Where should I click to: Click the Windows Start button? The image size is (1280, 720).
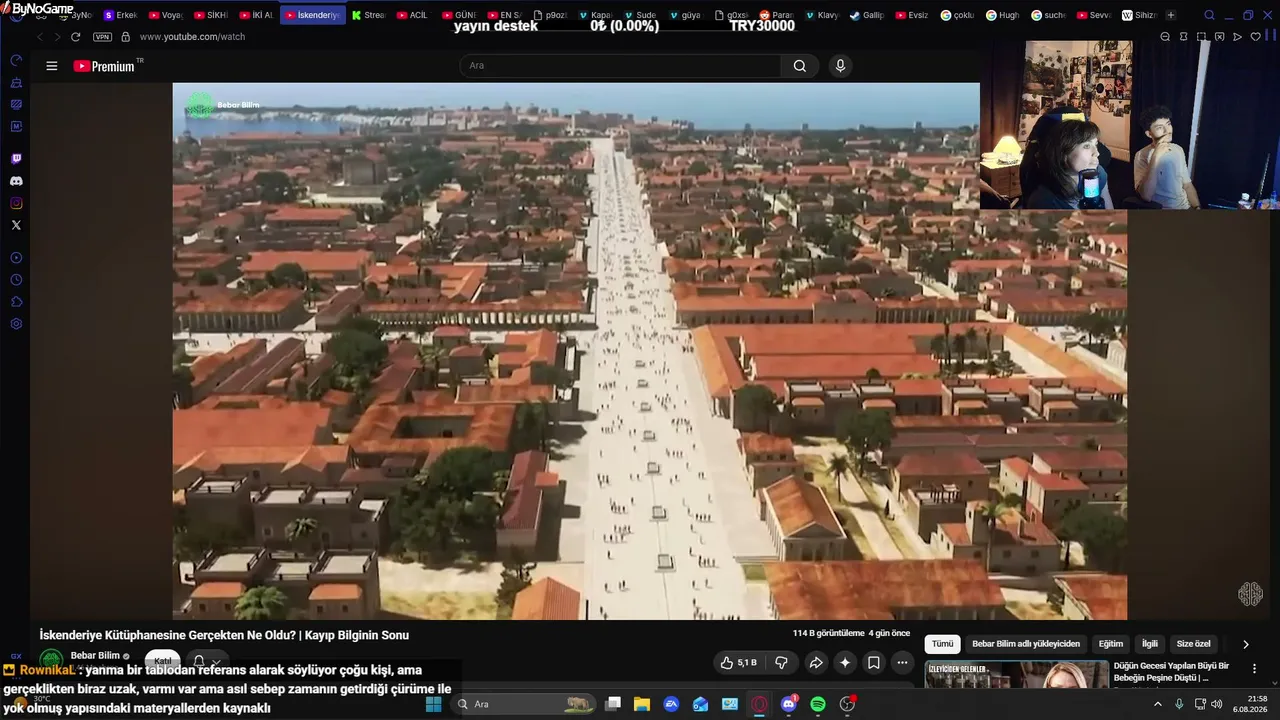click(434, 704)
